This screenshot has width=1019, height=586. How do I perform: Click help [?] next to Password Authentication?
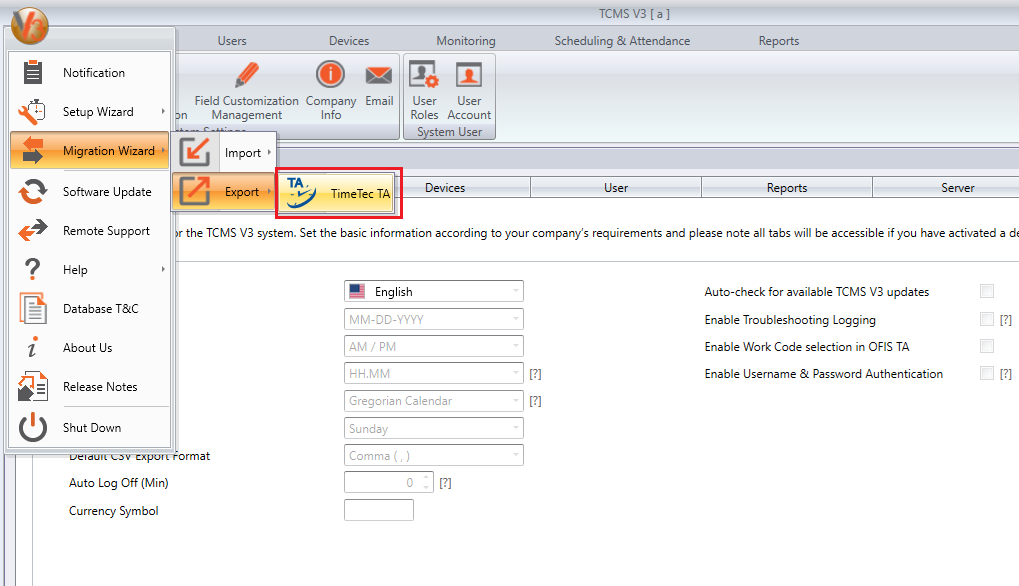click(x=1005, y=373)
